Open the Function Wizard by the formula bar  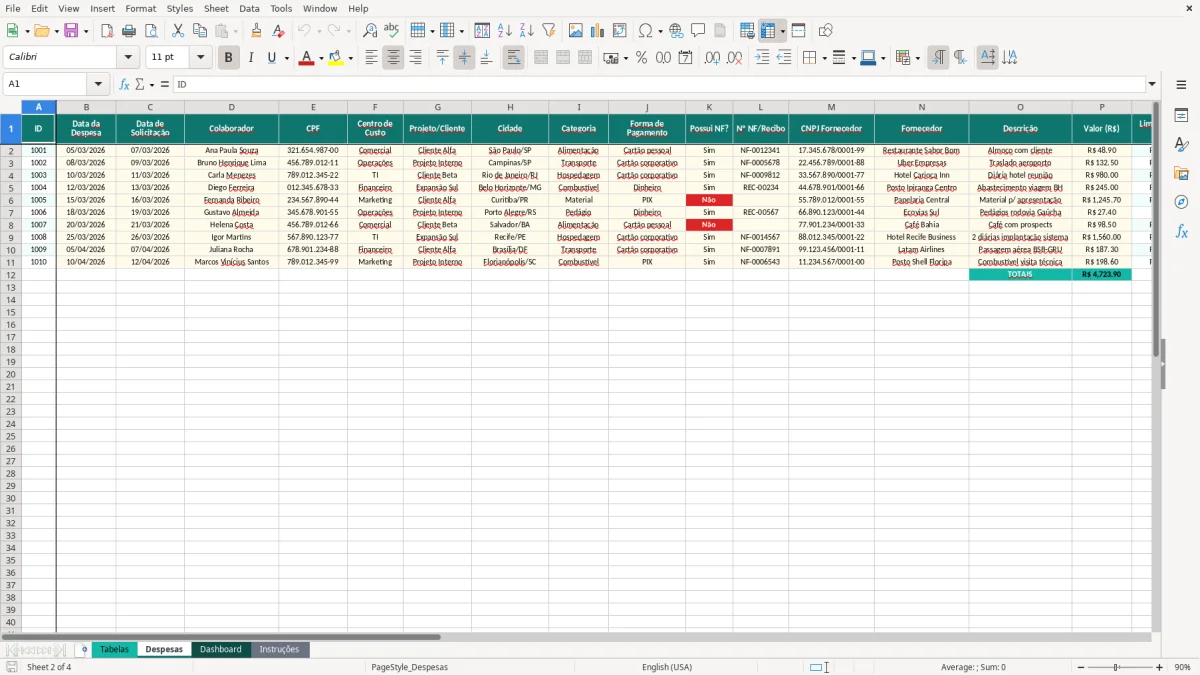pyautogui.click(x=124, y=85)
